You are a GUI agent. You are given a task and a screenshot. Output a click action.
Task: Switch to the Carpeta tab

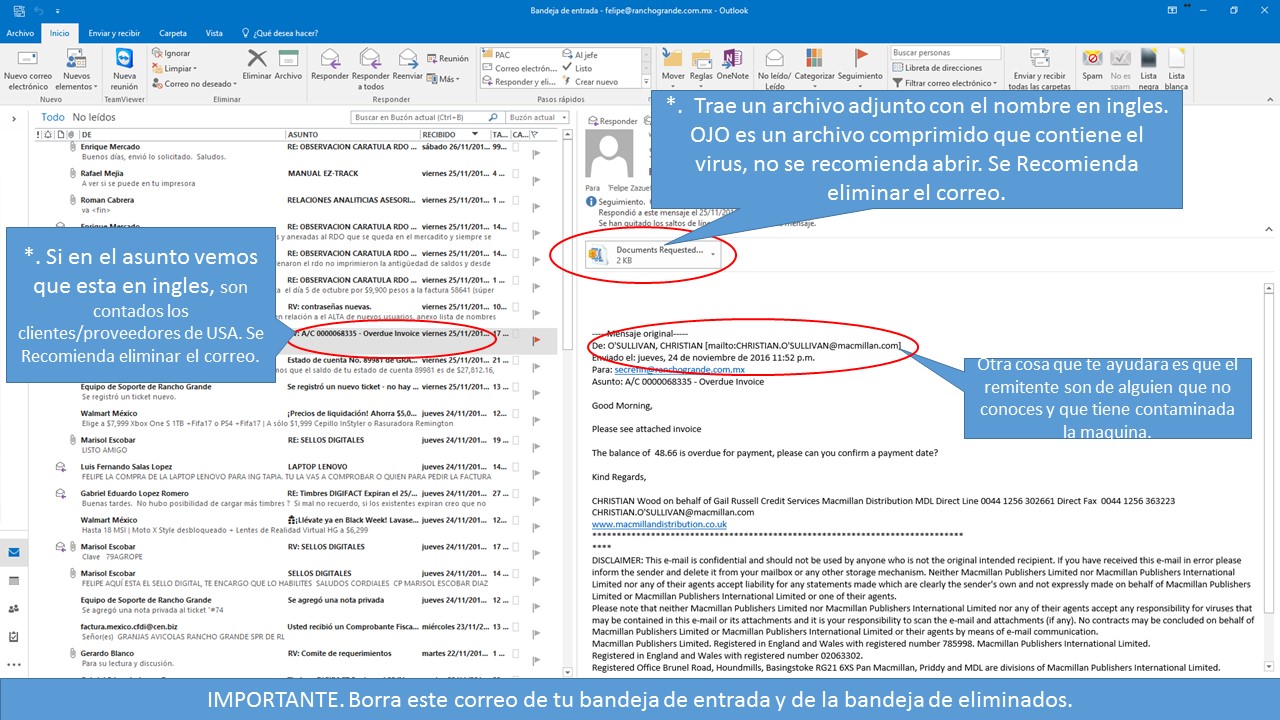coord(173,33)
